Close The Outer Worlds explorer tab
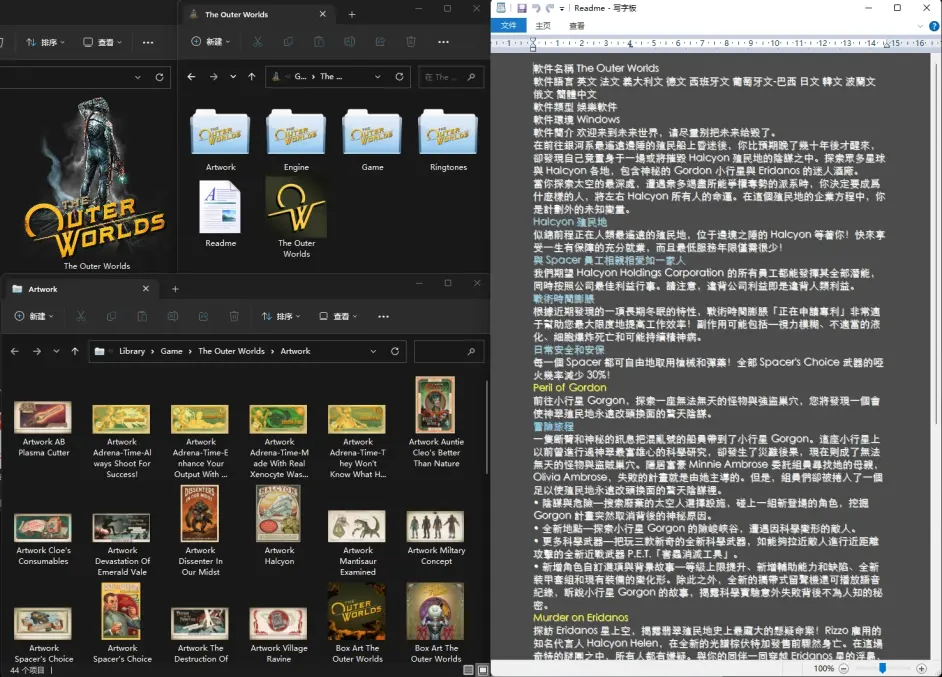Screen dimensions: 942x677 [323, 14]
